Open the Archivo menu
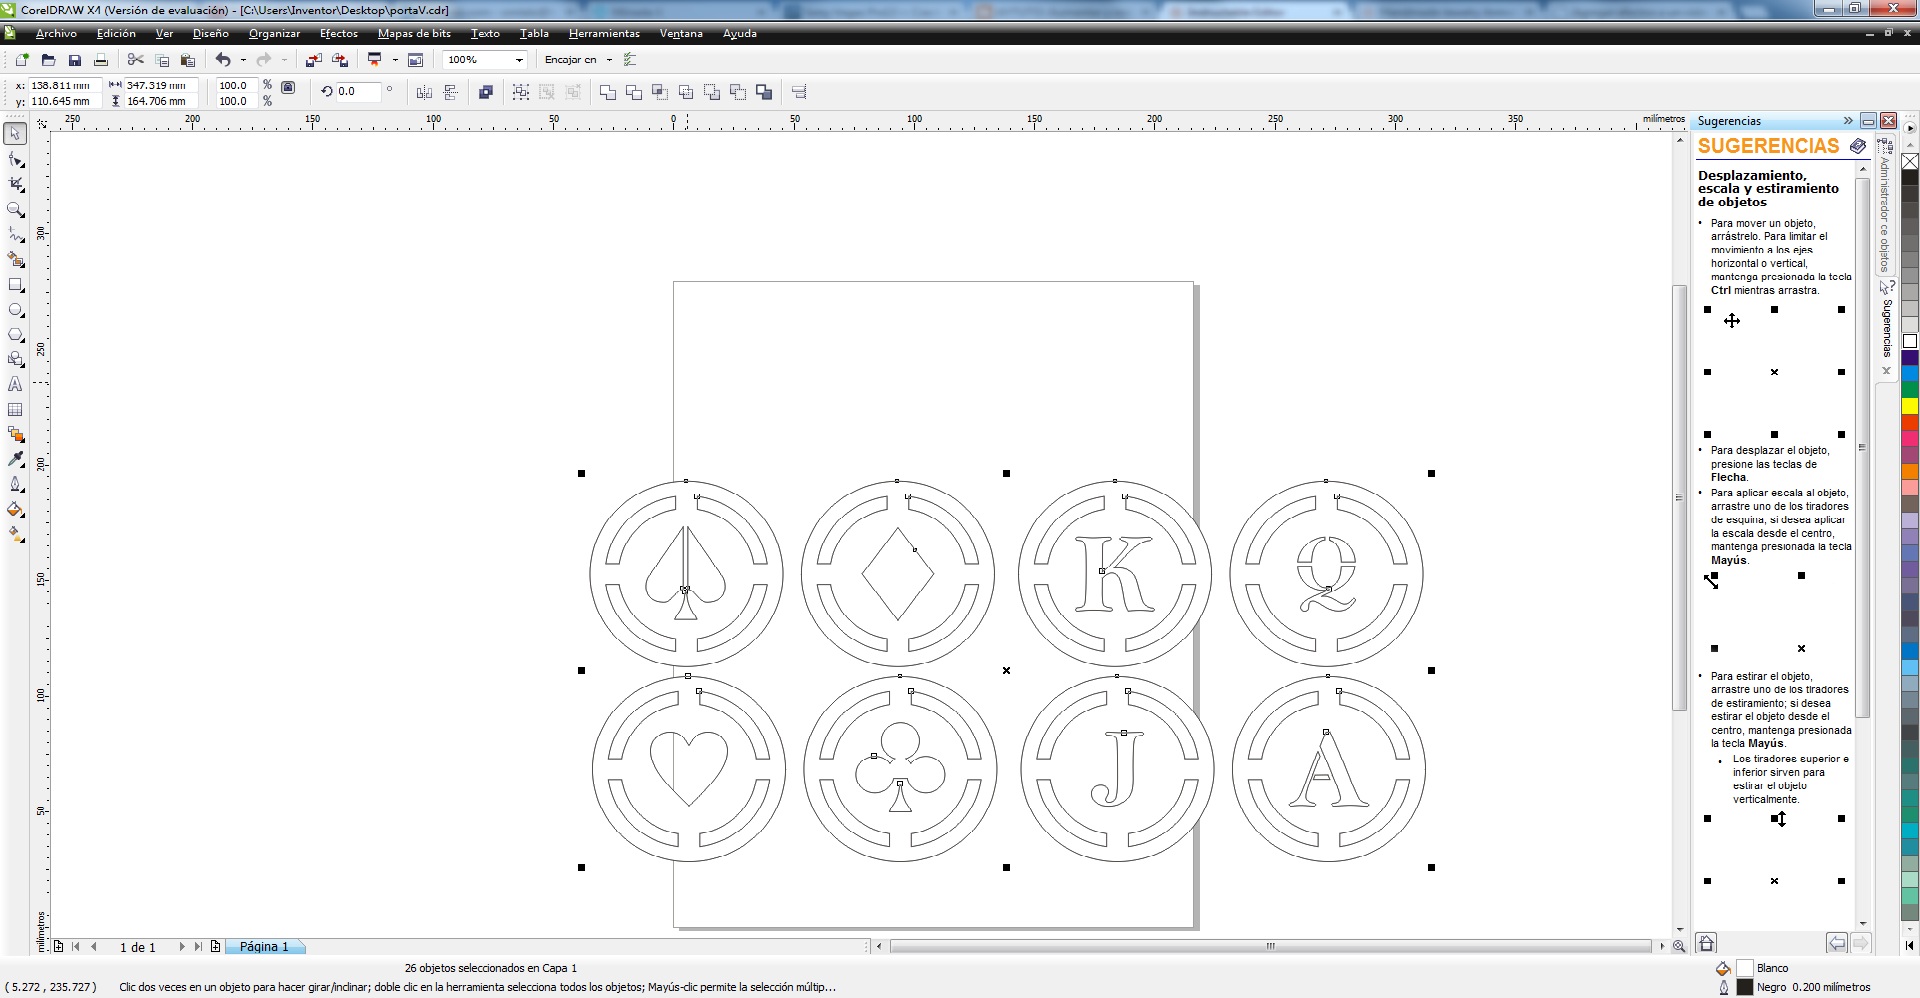 click(56, 33)
